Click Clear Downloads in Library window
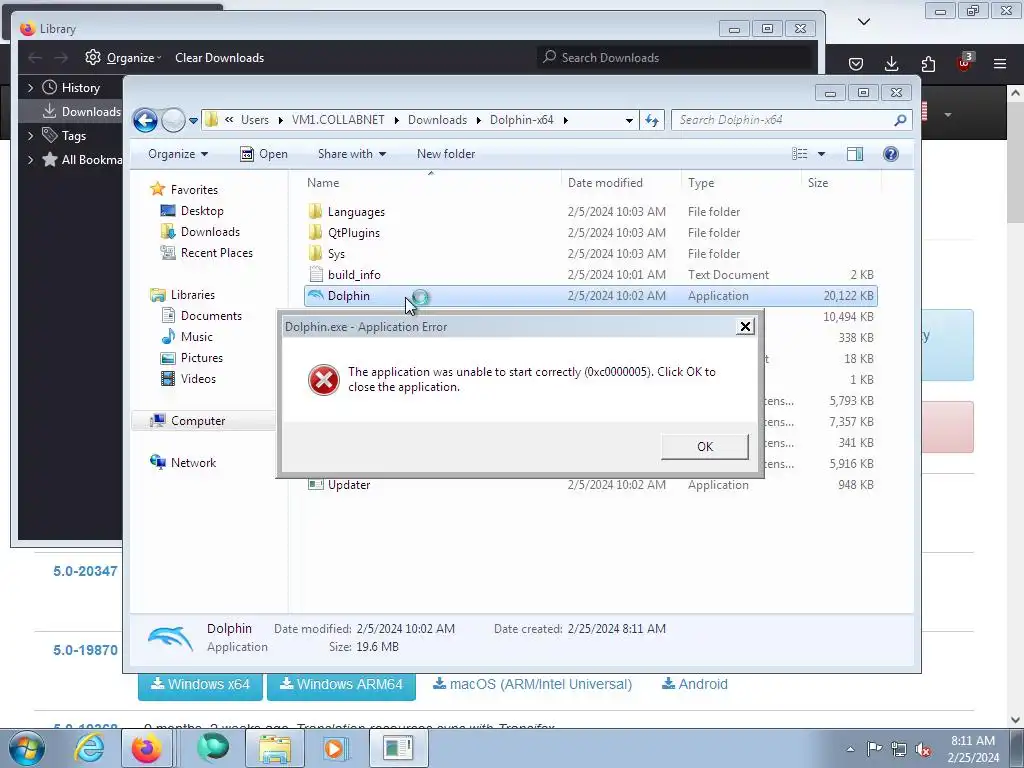Image resolution: width=1024 pixels, height=768 pixels. click(x=219, y=57)
